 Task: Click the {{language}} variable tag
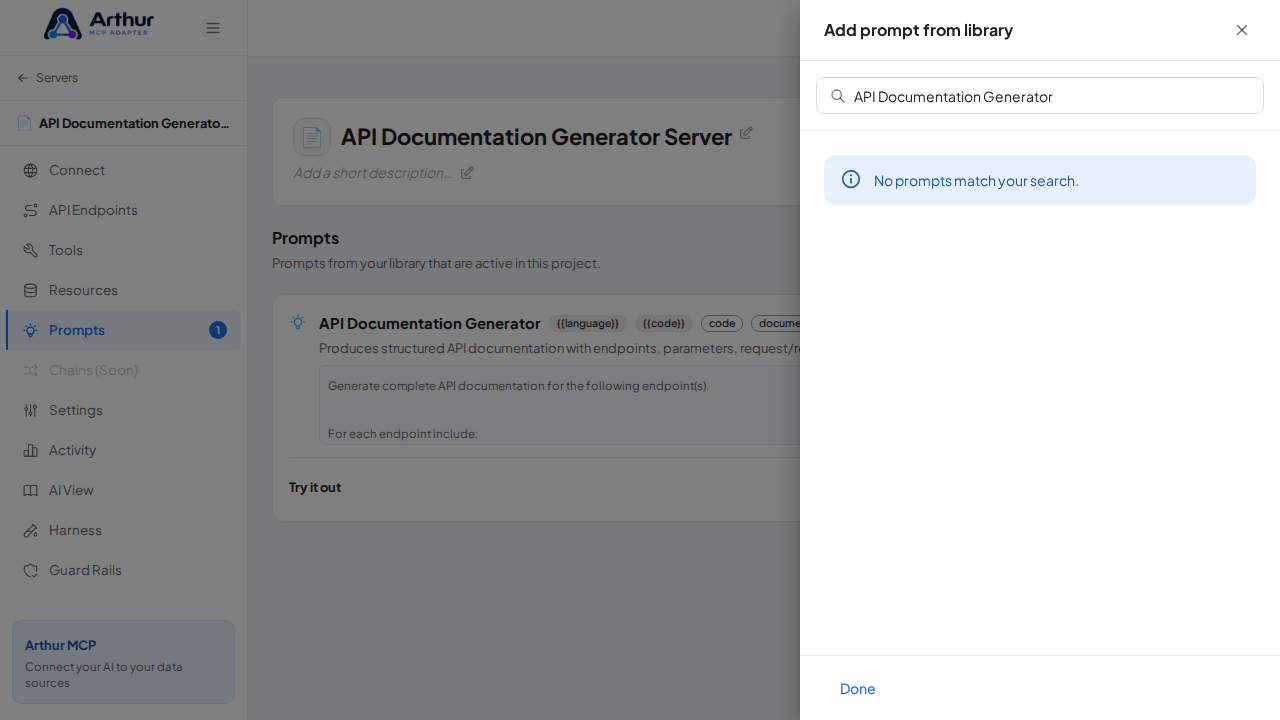(x=588, y=323)
